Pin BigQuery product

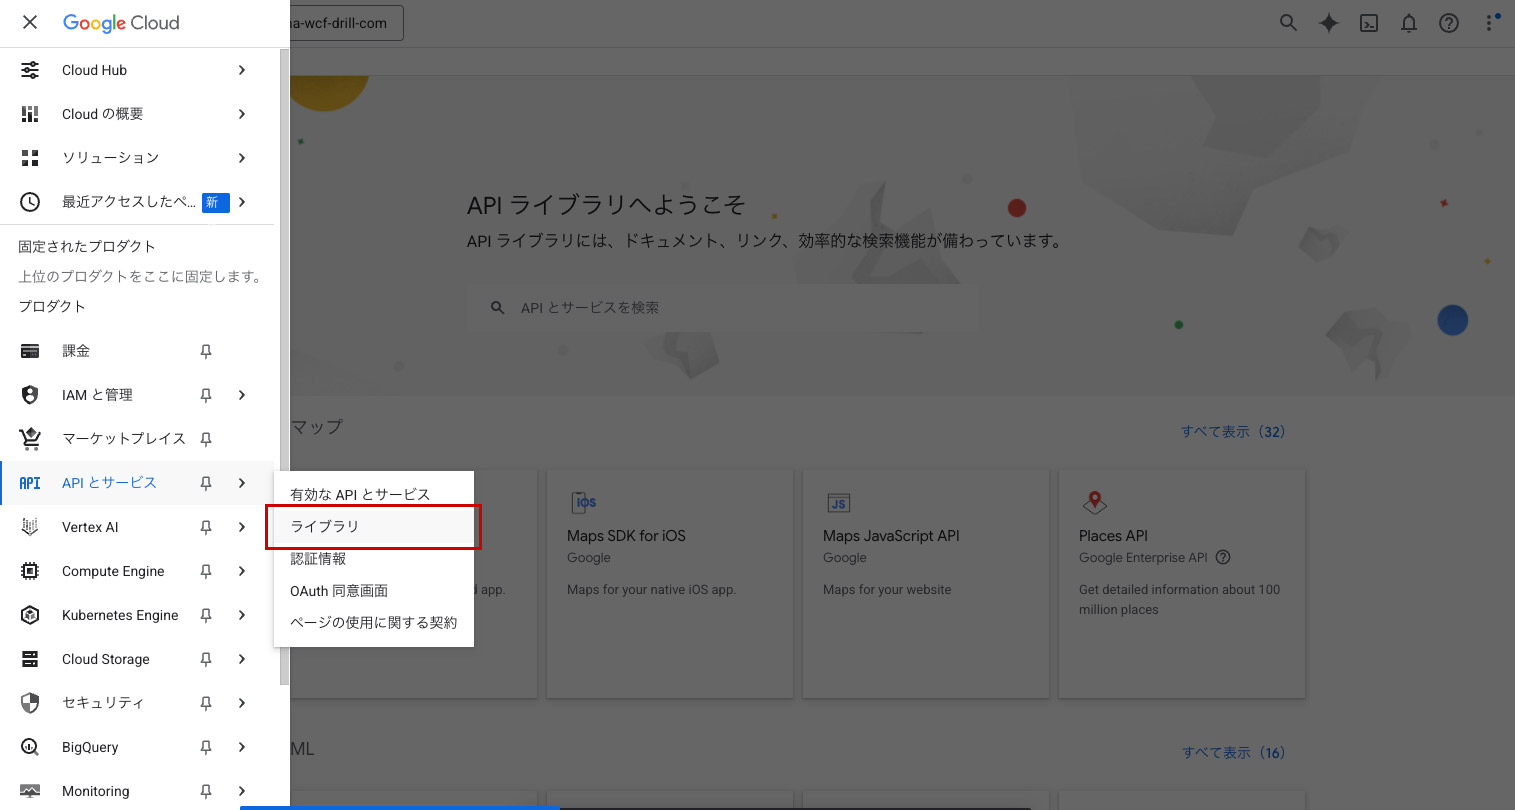click(206, 747)
